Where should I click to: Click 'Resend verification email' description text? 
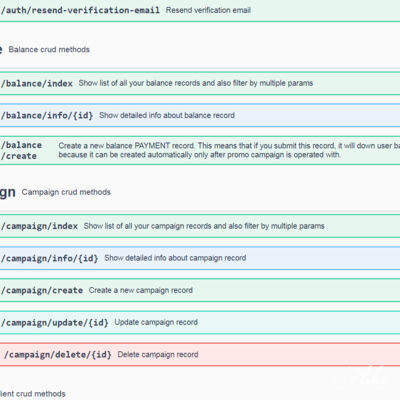tap(208, 10)
